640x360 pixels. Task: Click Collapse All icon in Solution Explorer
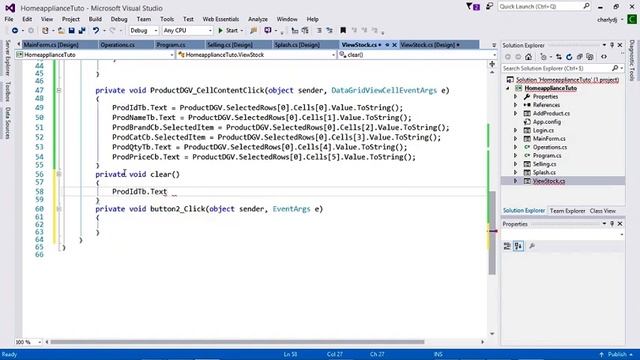(x=580, y=57)
